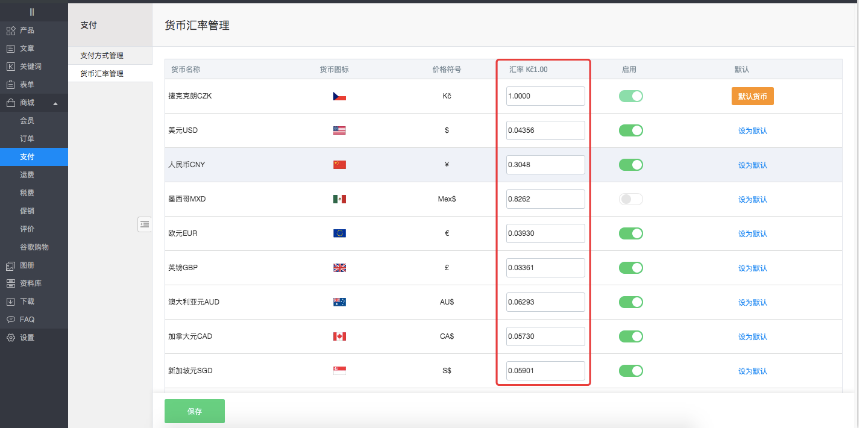Screen dimensions: 859x428
Task: Click the submenu collapse list icon
Action: click(144, 224)
